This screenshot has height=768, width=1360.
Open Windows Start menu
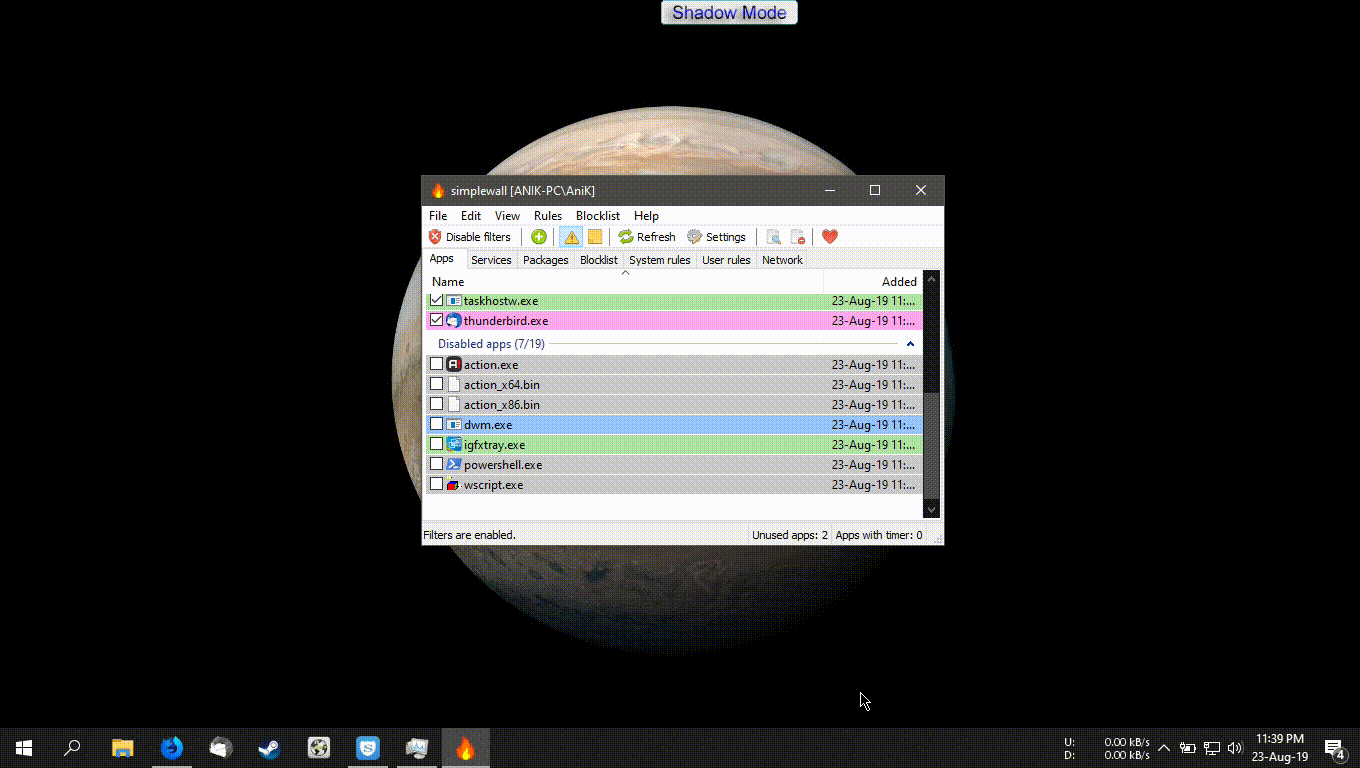[24, 748]
